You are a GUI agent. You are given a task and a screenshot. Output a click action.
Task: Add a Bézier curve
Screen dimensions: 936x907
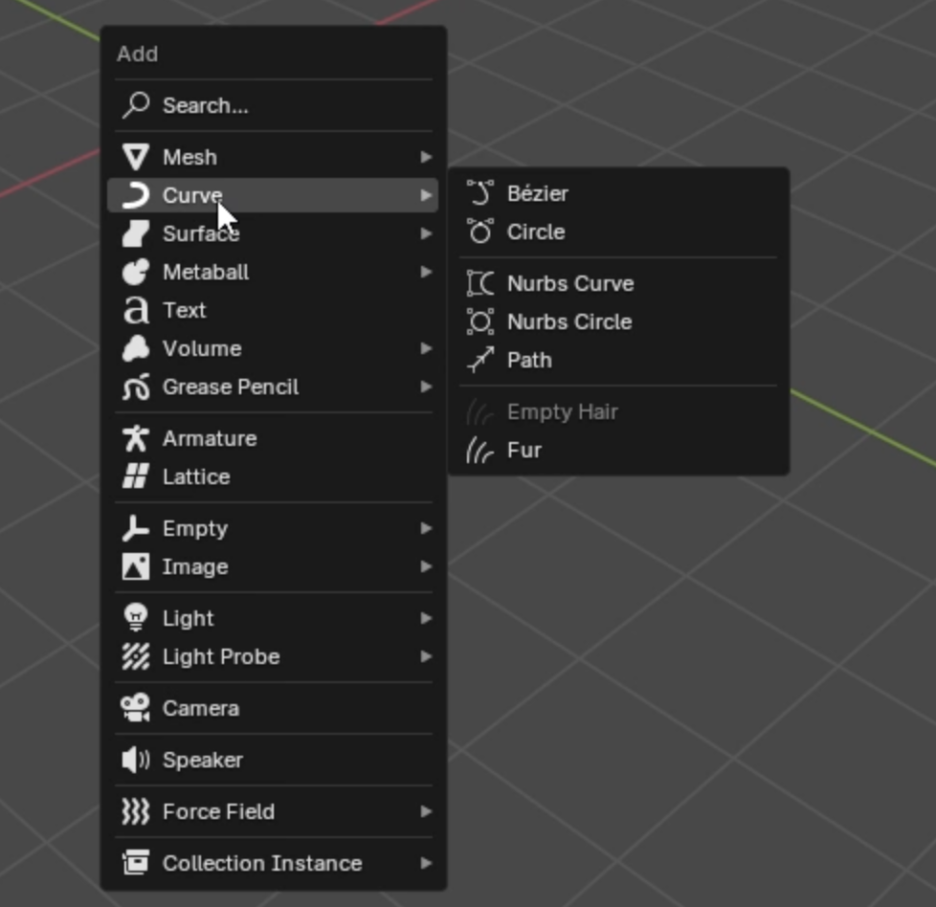618,193
